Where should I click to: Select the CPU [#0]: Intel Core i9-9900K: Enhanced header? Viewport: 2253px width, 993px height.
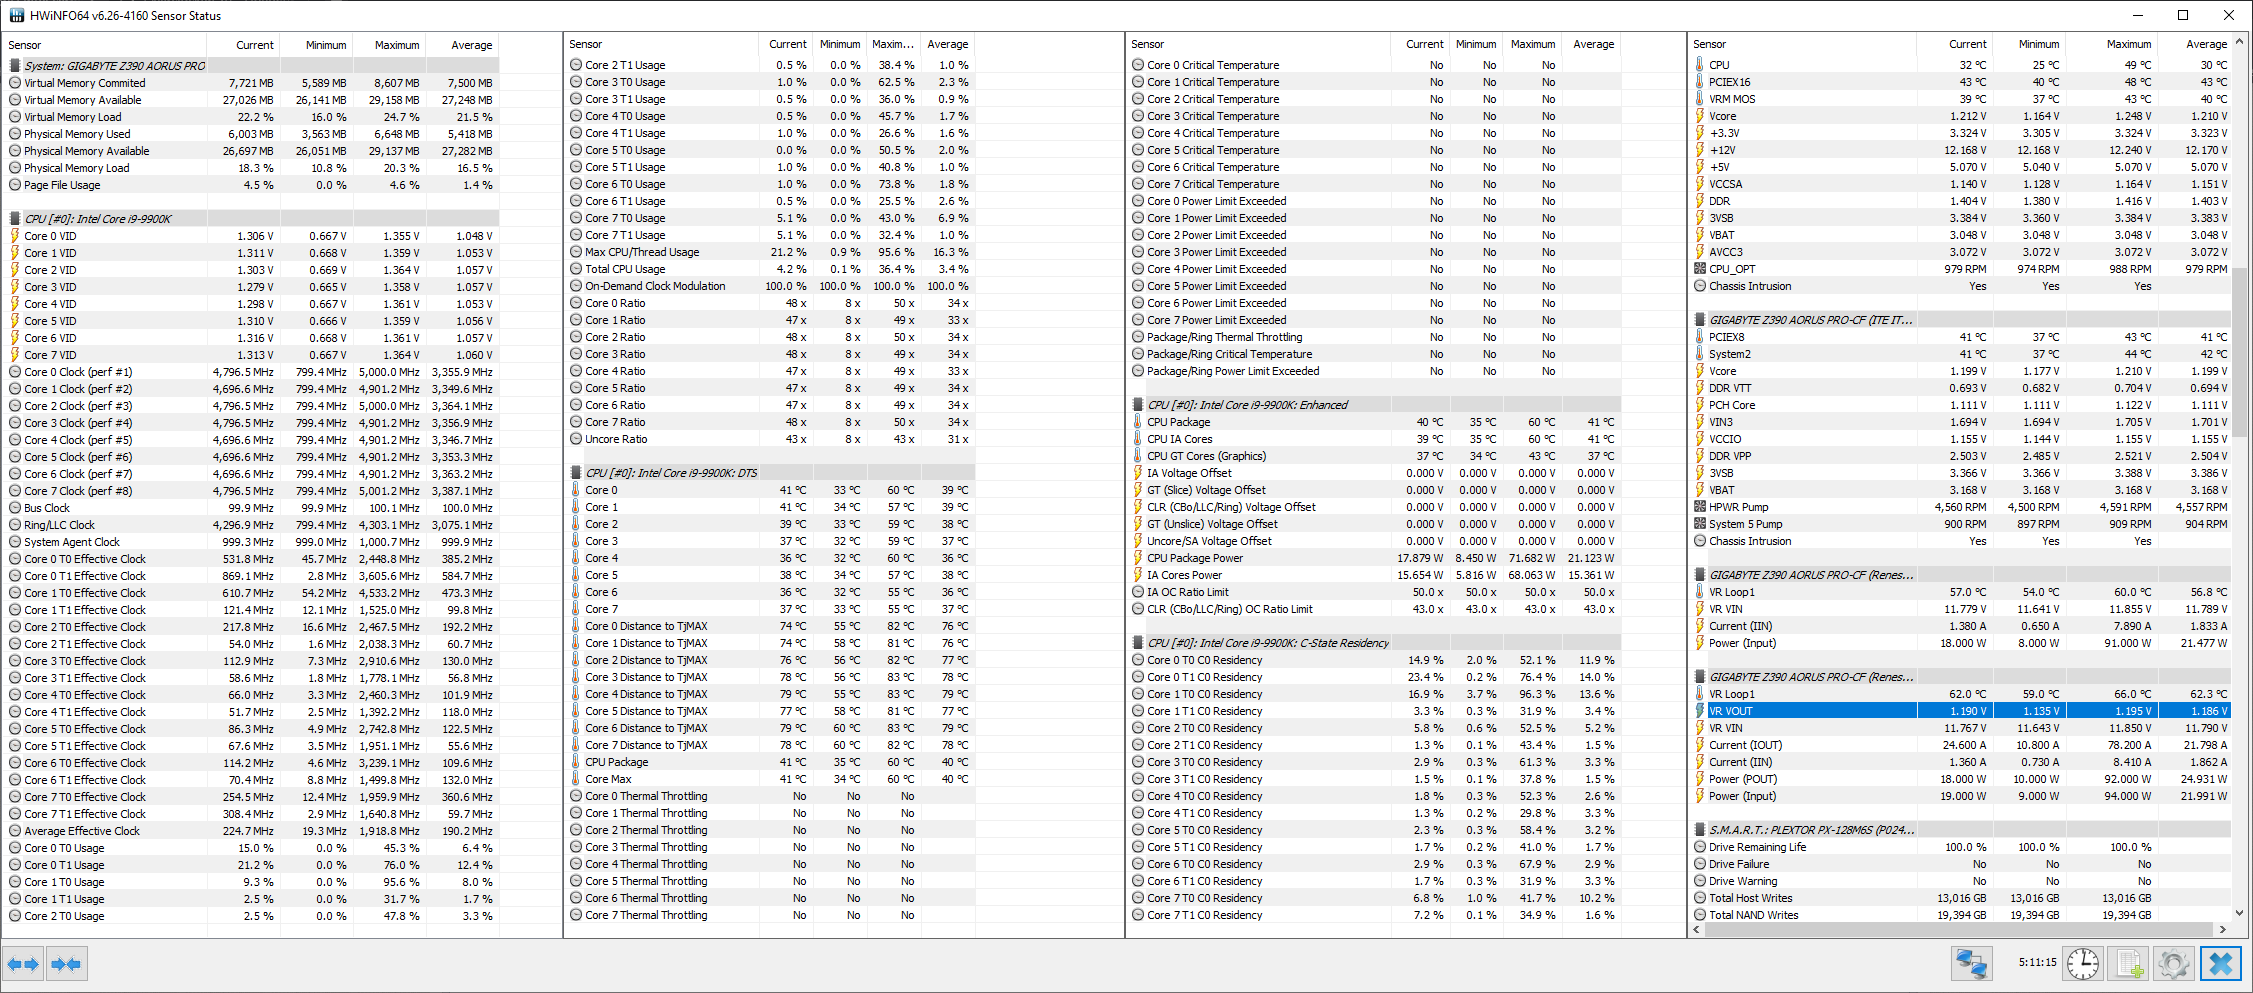[1374, 405]
